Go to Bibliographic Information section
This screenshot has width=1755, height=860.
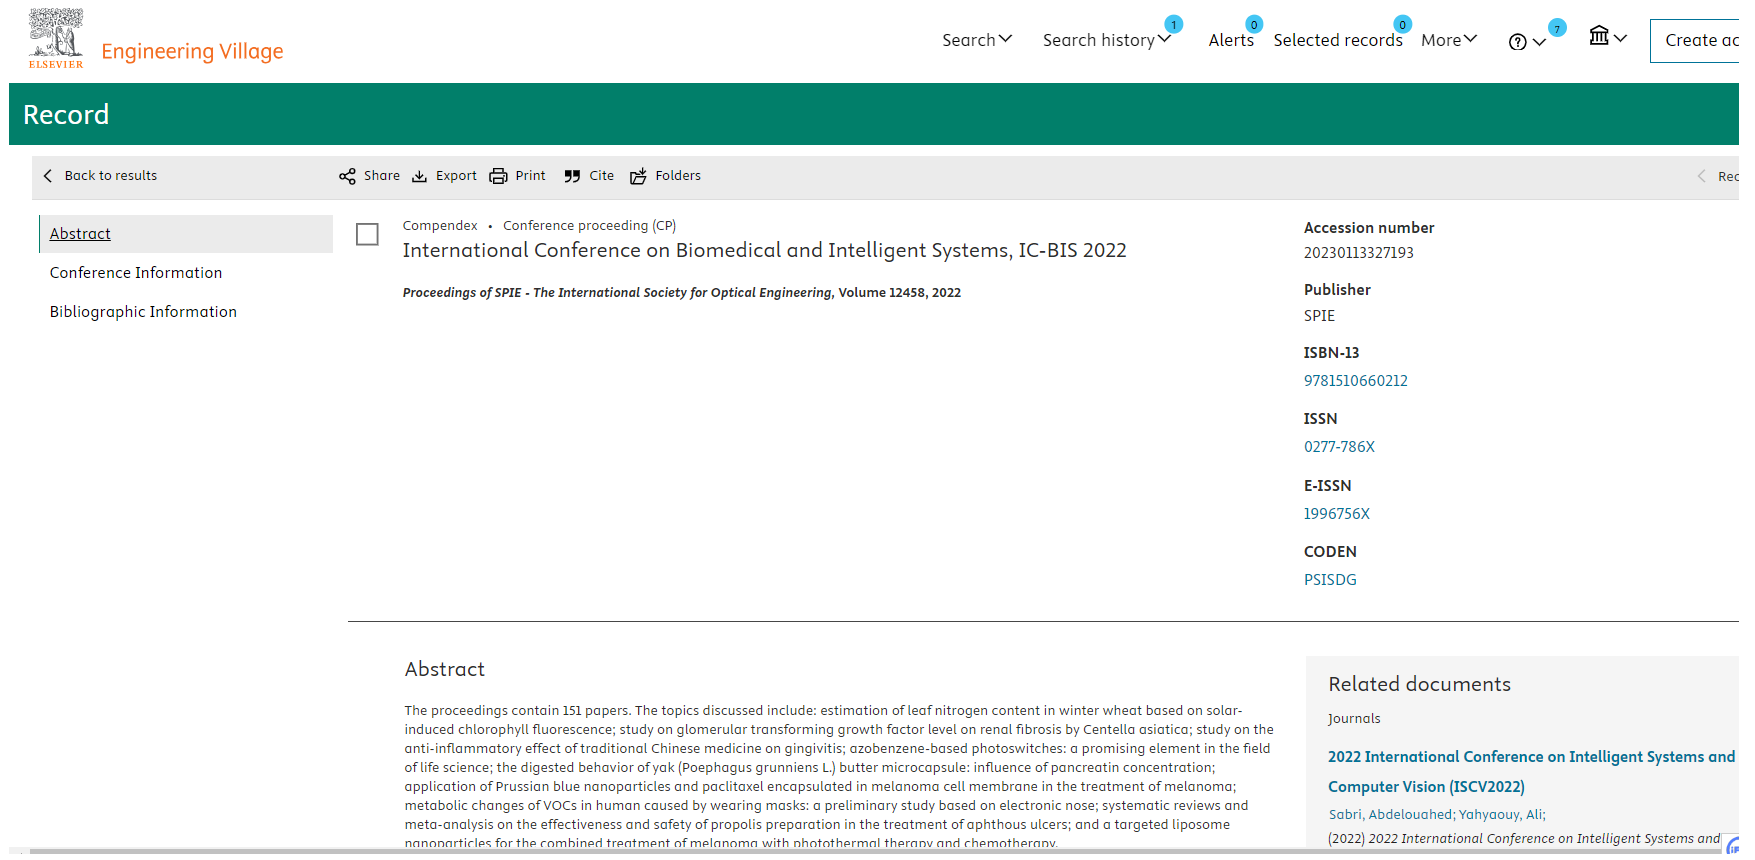pyautogui.click(x=143, y=312)
